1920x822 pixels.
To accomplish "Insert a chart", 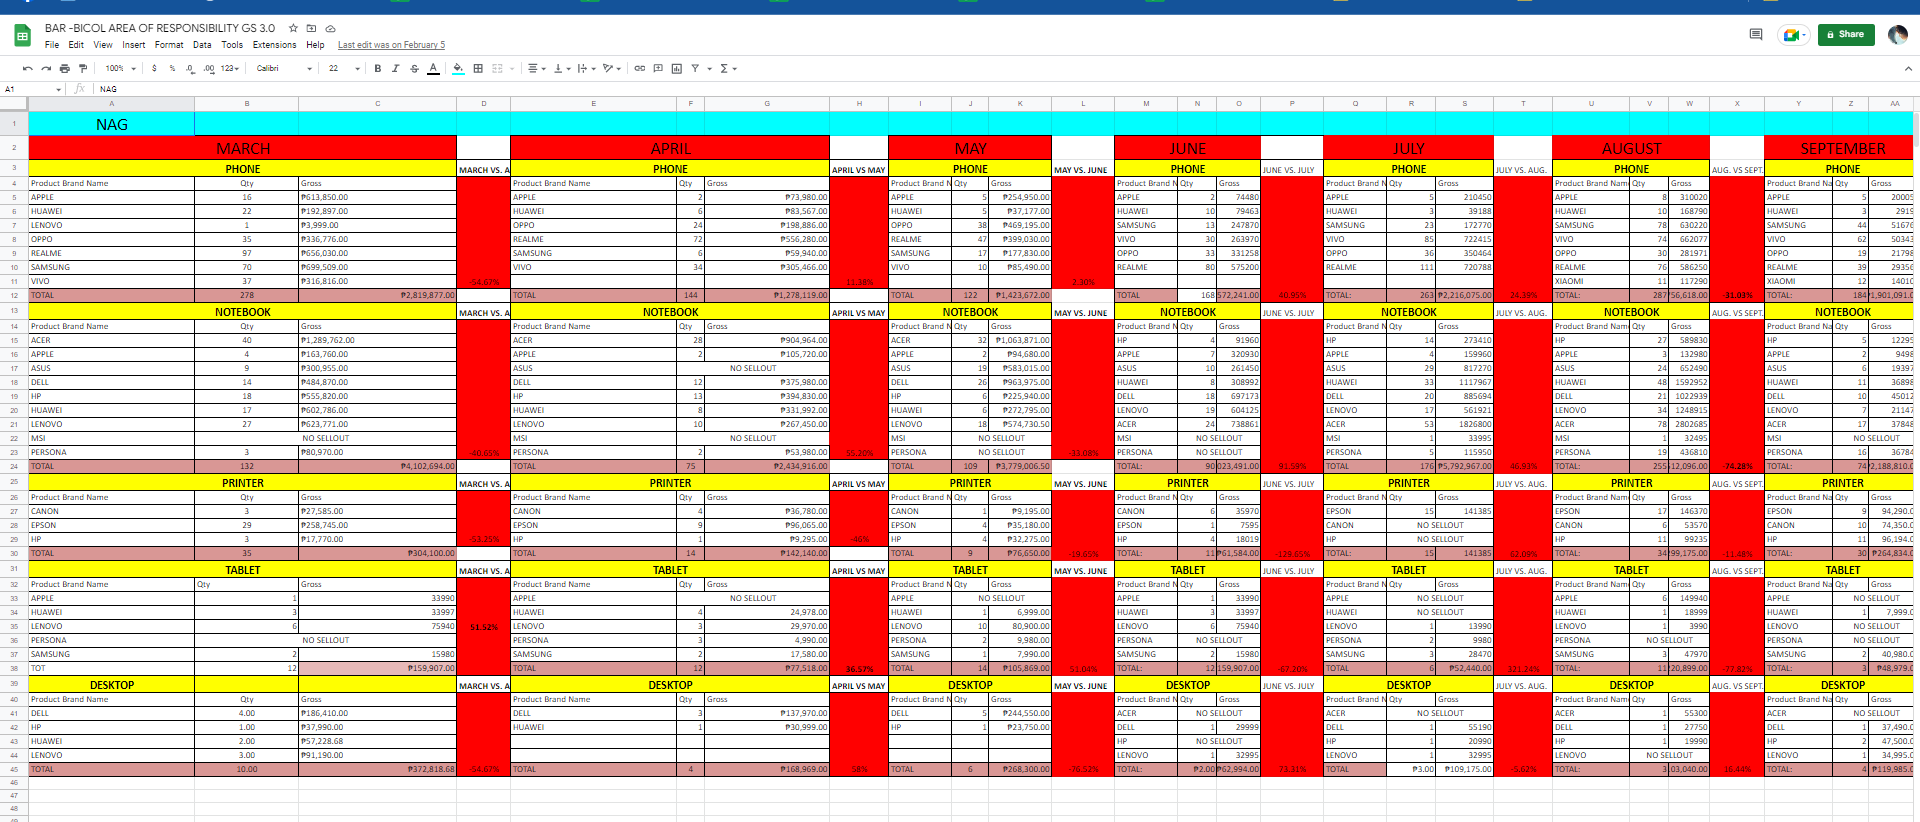I will 677,69.
